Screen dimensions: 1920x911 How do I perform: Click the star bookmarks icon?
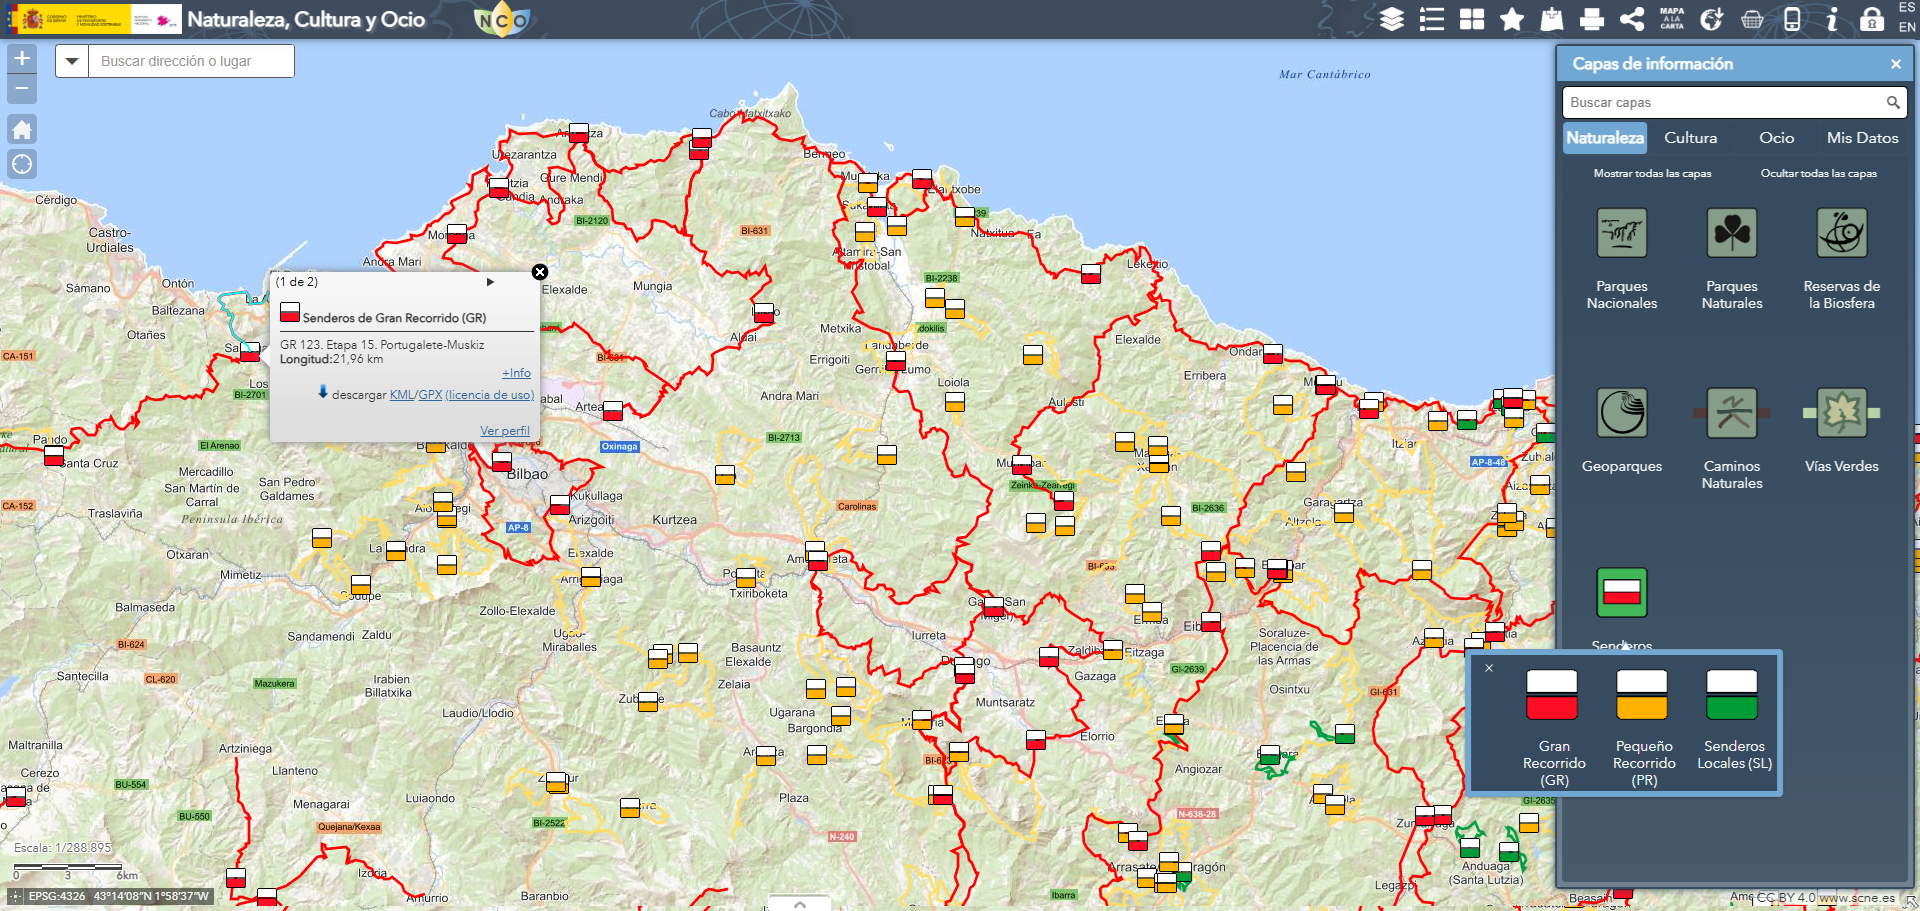(x=1512, y=19)
